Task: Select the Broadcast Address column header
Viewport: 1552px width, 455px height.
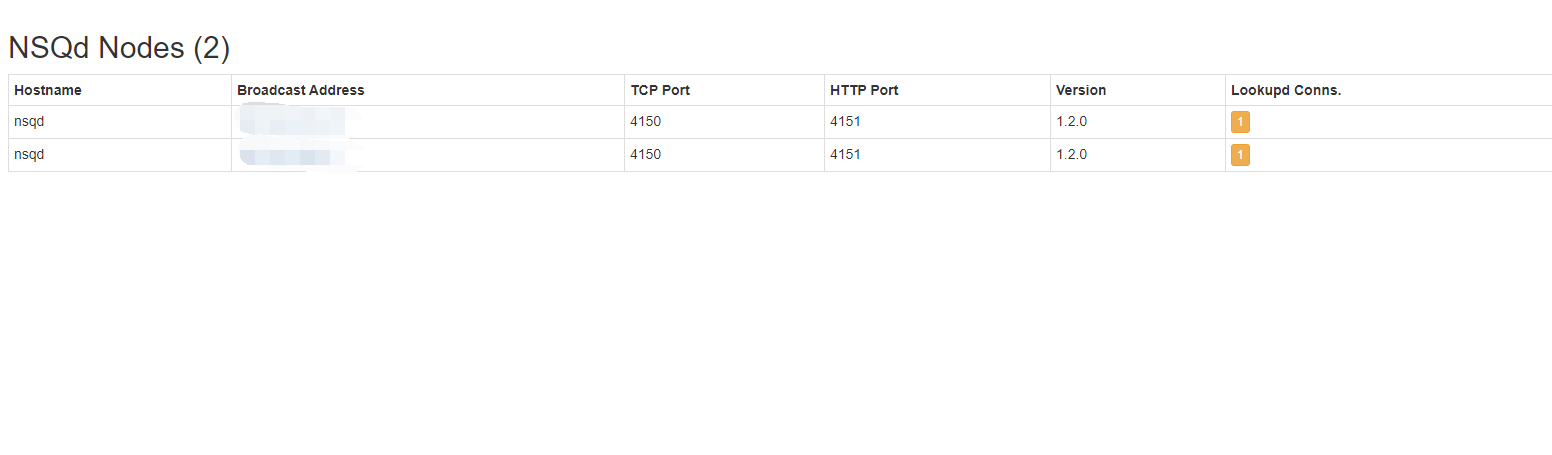Action: (300, 90)
